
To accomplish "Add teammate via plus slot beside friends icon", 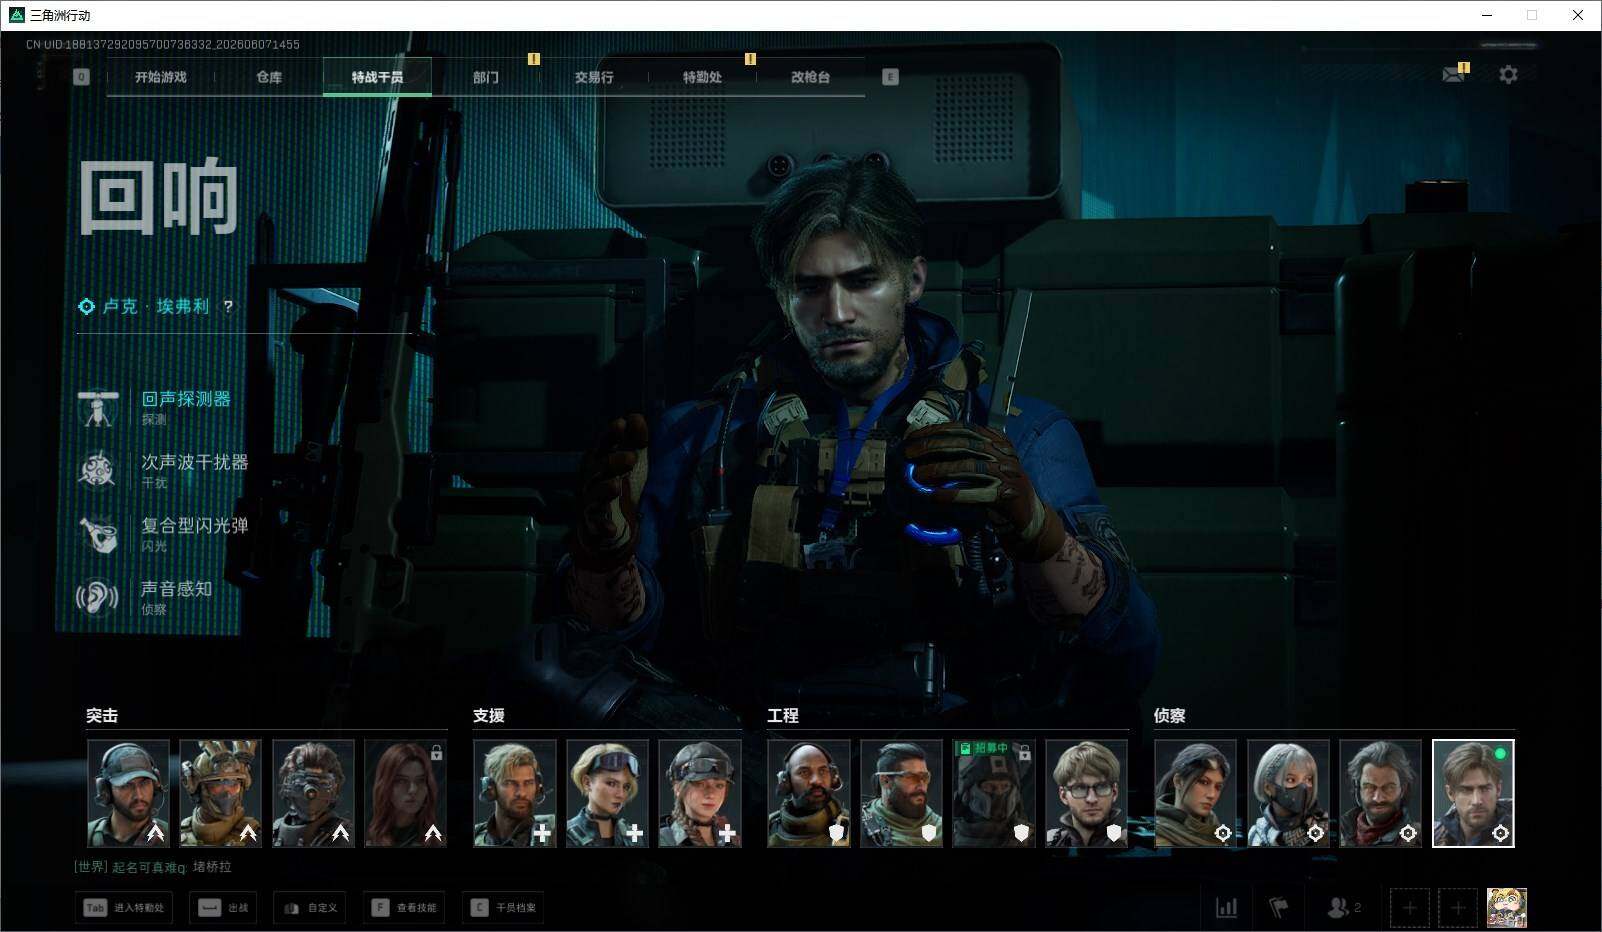I will click(x=1409, y=908).
